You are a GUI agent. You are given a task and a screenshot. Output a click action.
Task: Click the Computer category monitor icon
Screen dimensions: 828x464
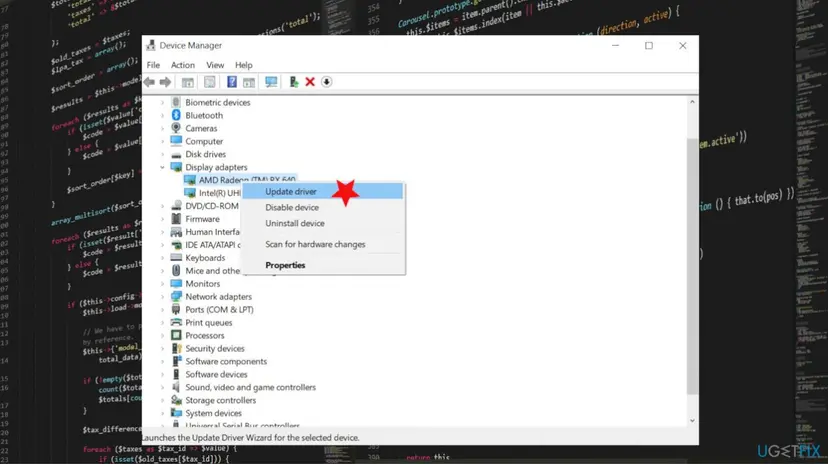(176, 141)
